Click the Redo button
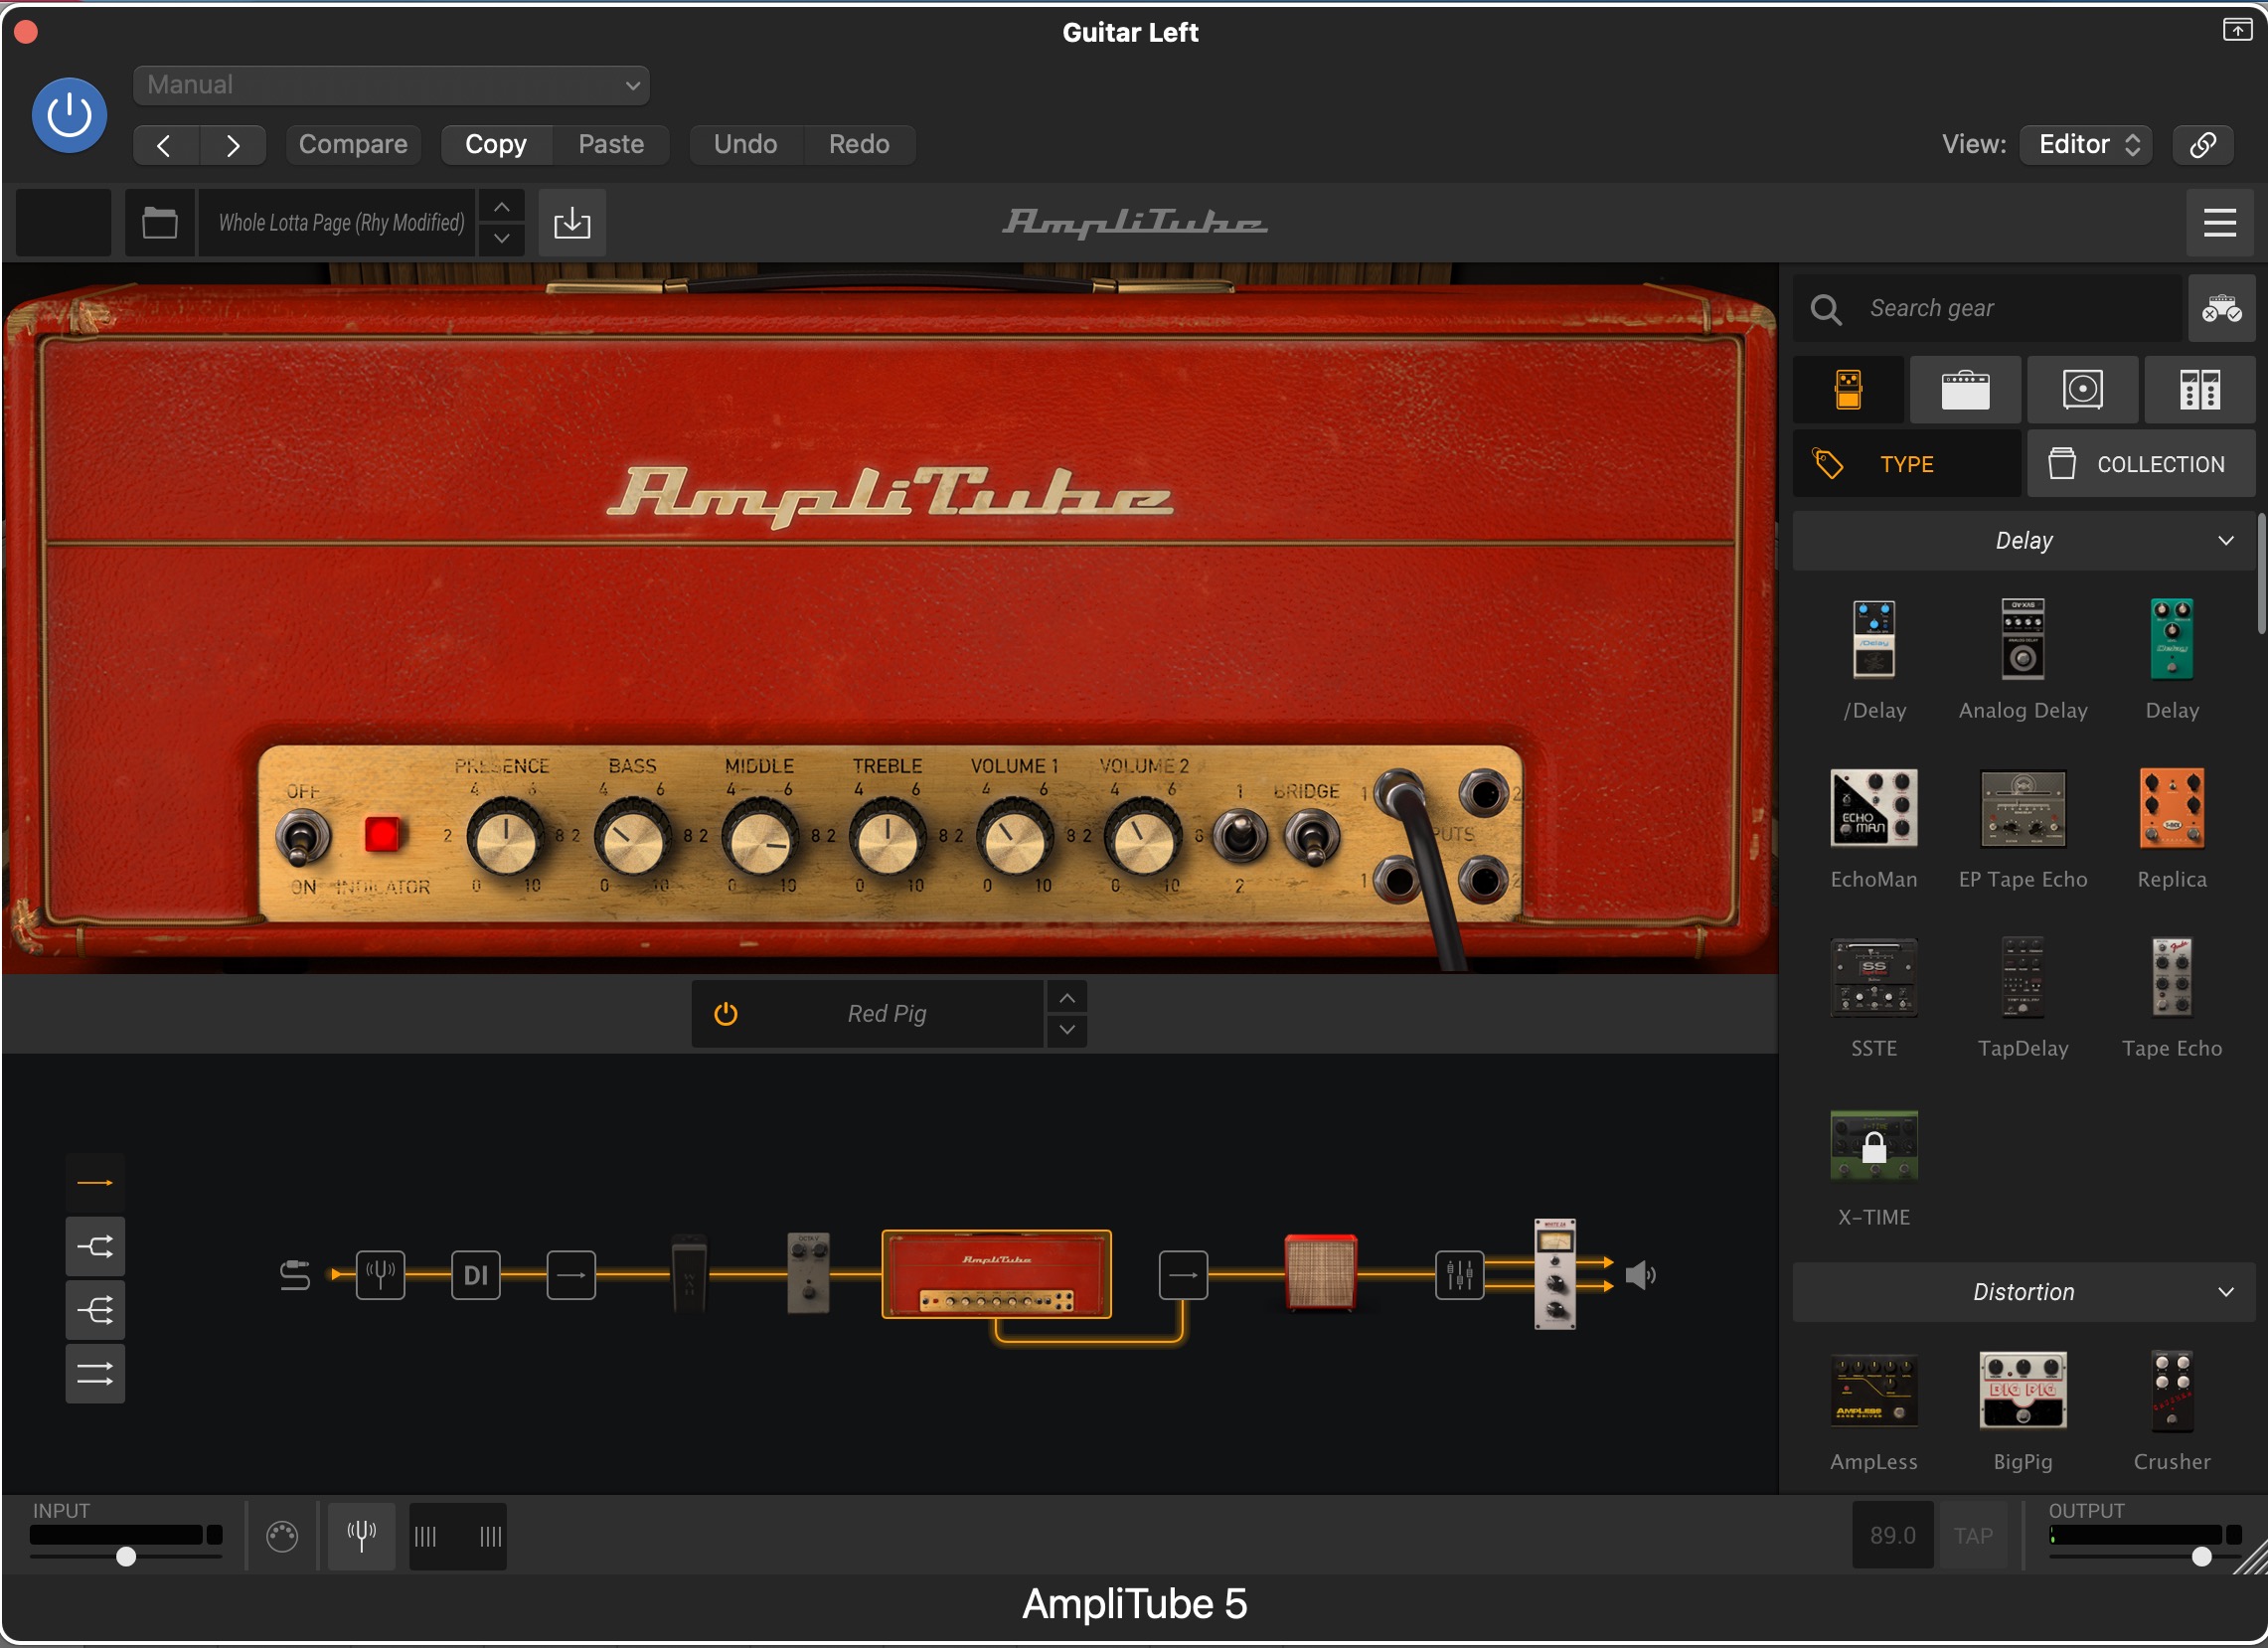 [859, 145]
